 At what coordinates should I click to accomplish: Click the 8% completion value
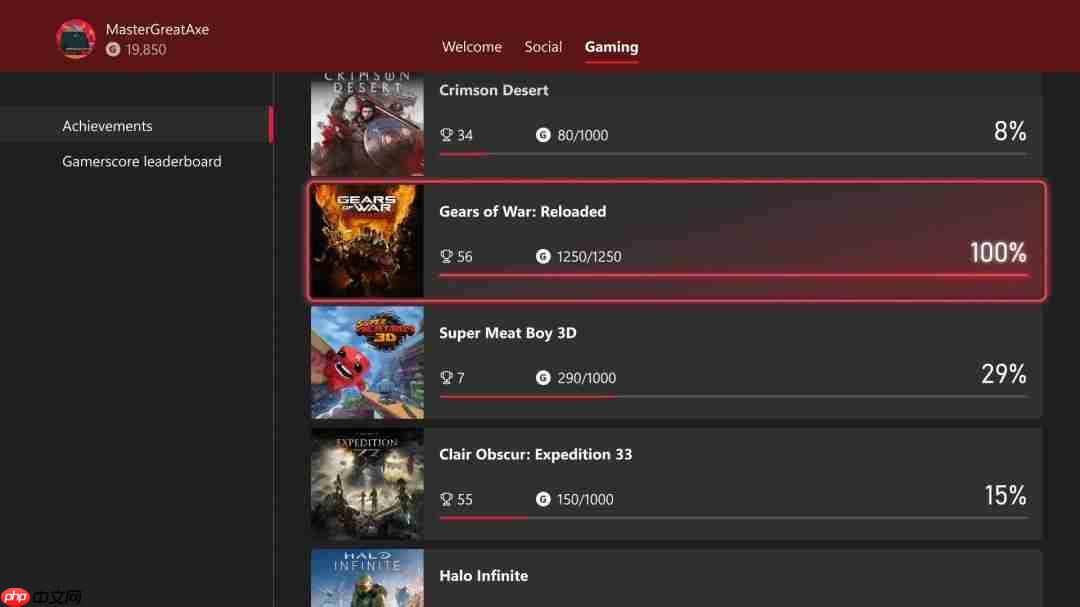[1010, 131]
